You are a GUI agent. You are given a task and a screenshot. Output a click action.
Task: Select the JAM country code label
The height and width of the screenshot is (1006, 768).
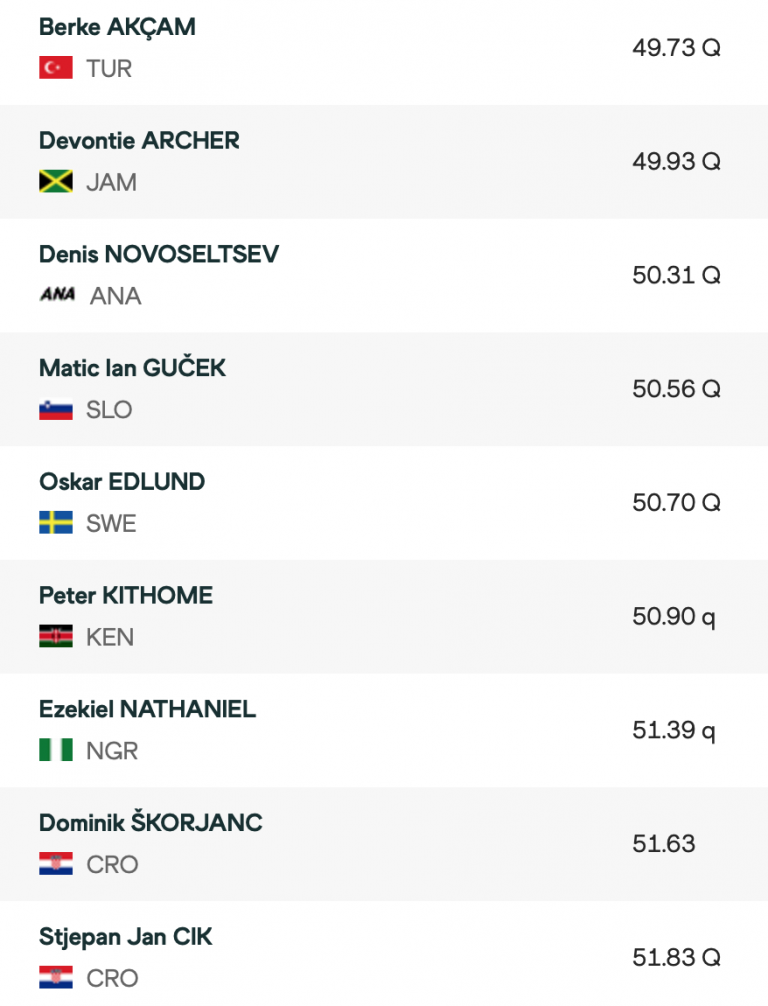click(x=111, y=183)
